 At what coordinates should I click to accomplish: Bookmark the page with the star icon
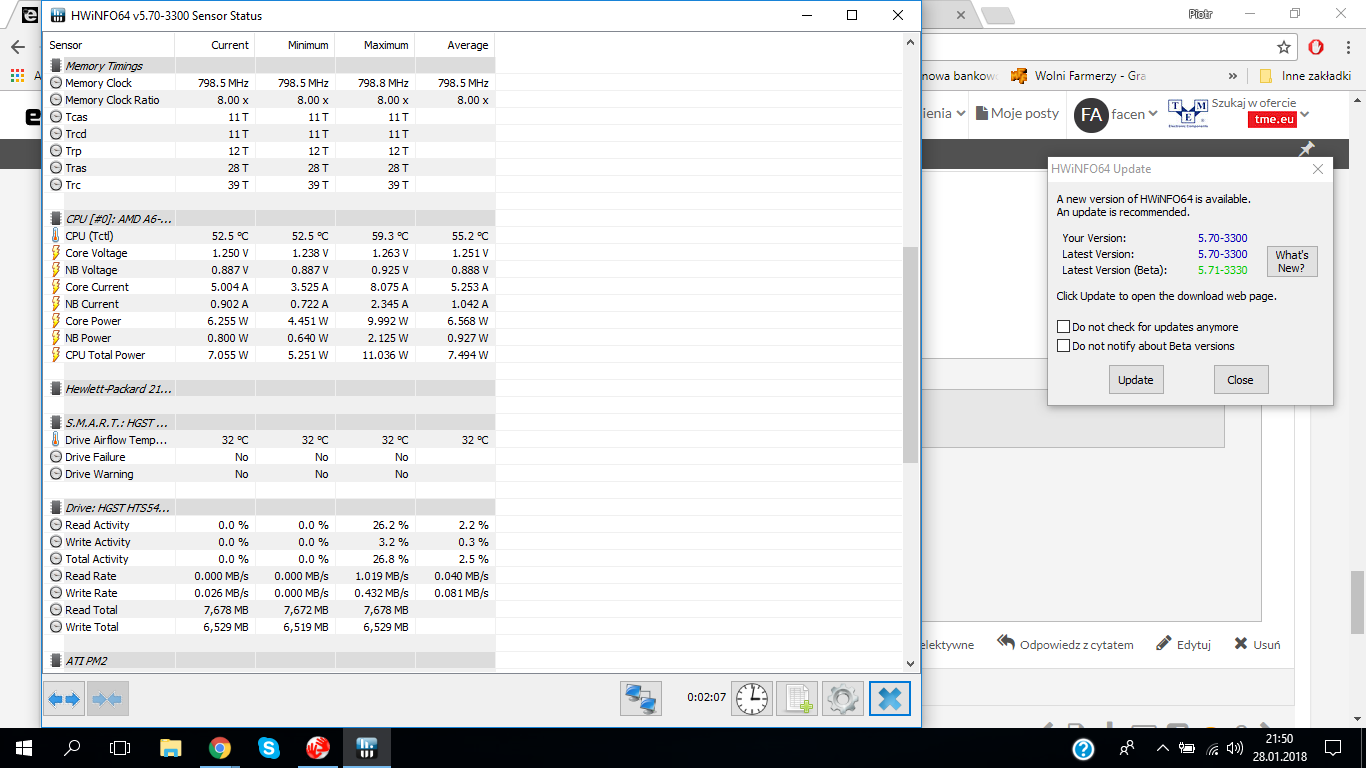[x=1284, y=47]
